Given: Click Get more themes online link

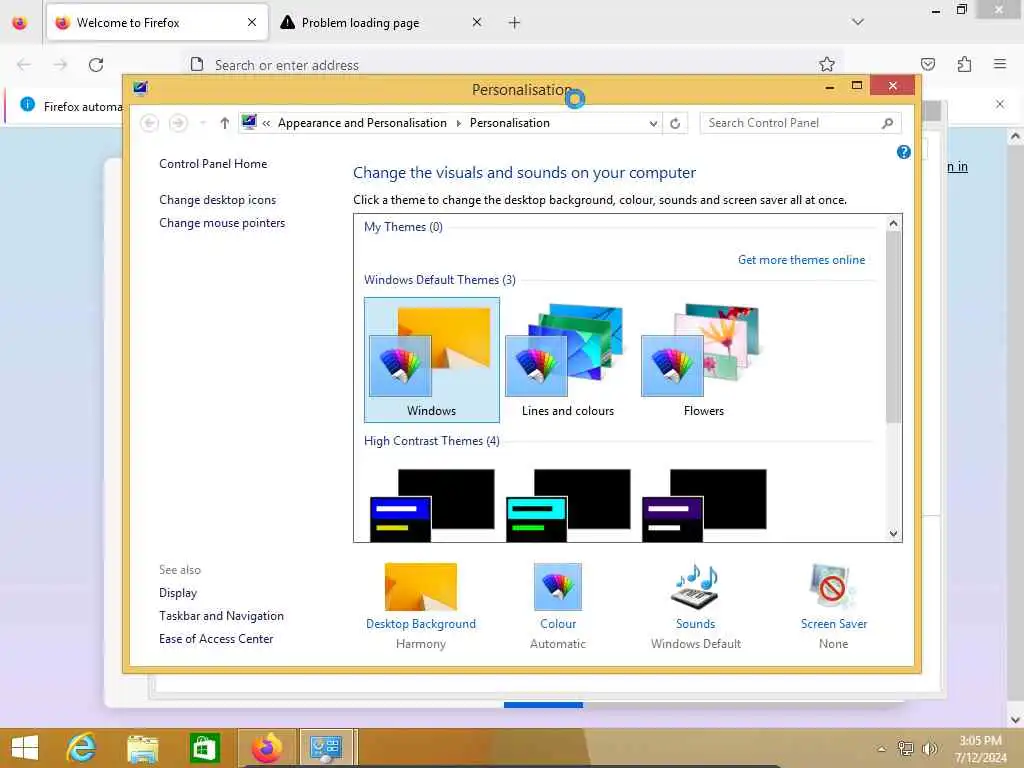Looking at the screenshot, I should point(801,260).
